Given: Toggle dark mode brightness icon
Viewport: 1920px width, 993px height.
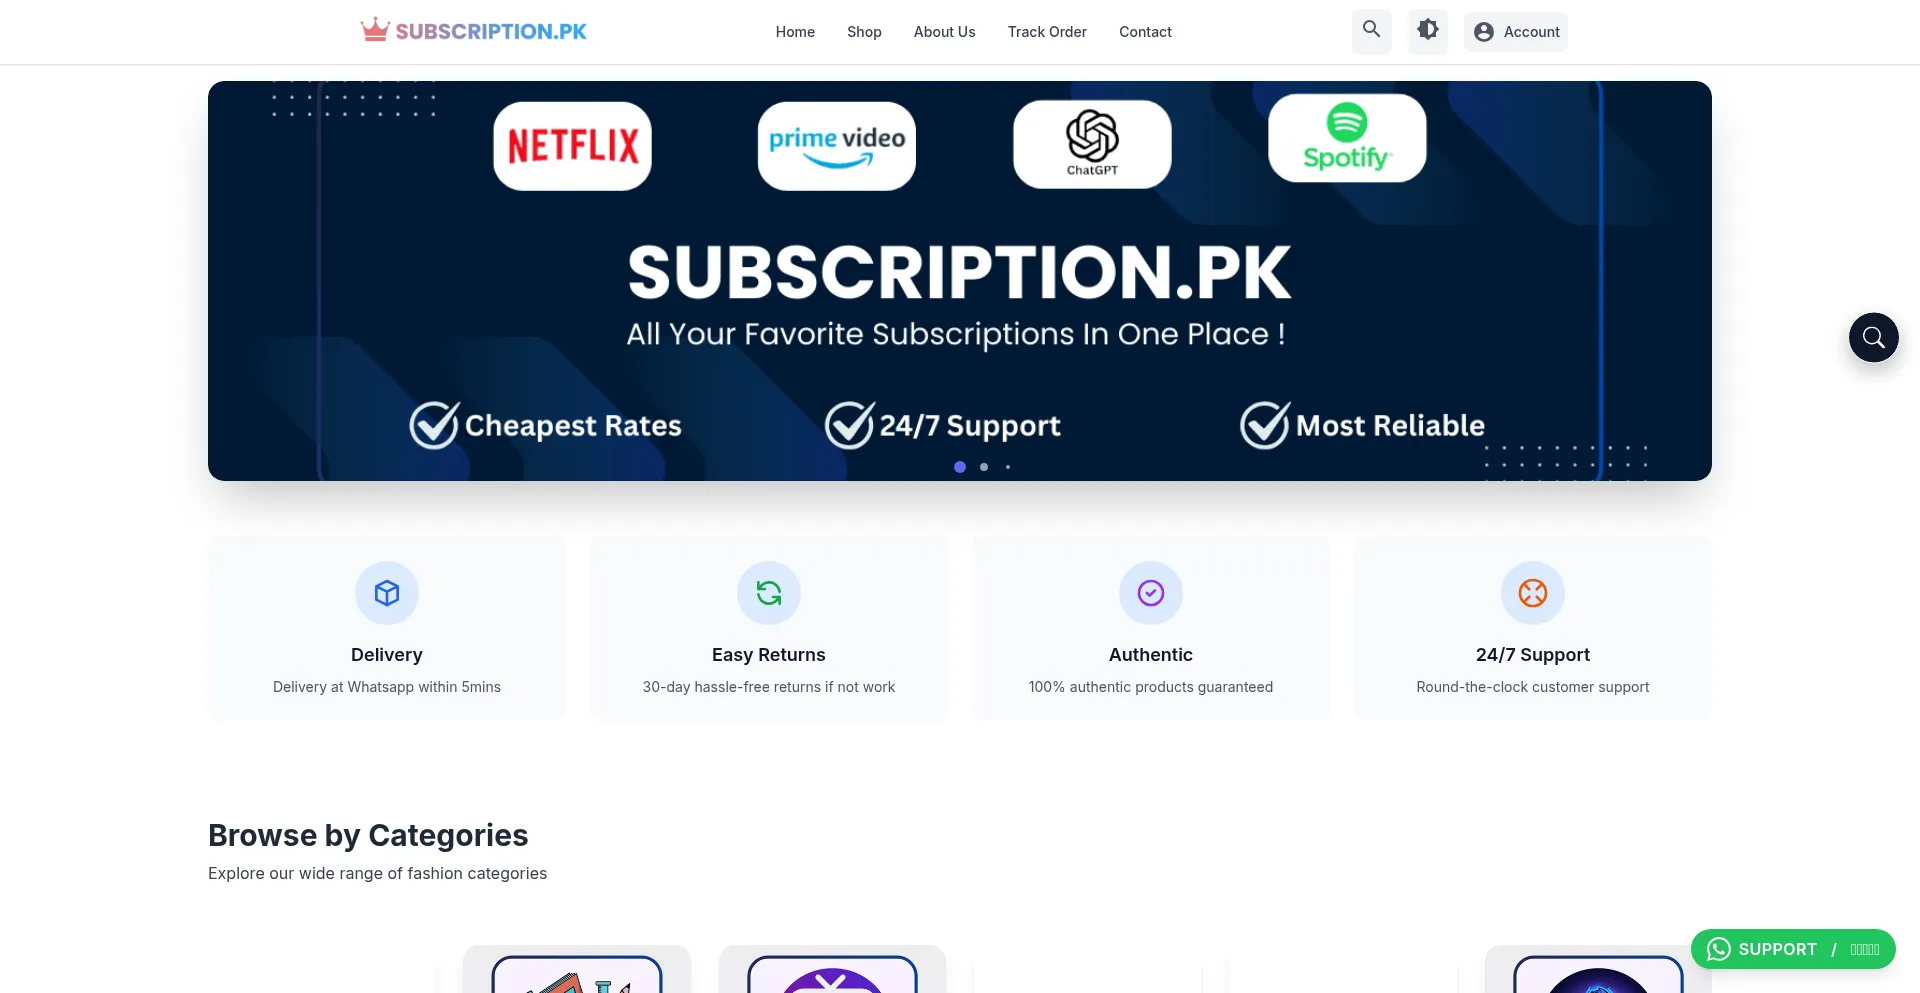Looking at the screenshot, I should point(1428,30).
